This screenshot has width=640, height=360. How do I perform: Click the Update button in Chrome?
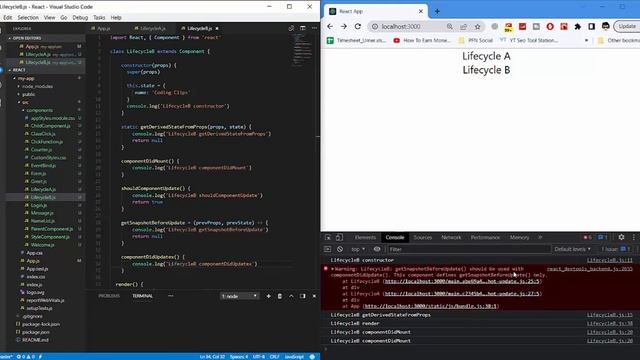coord(627,27)
